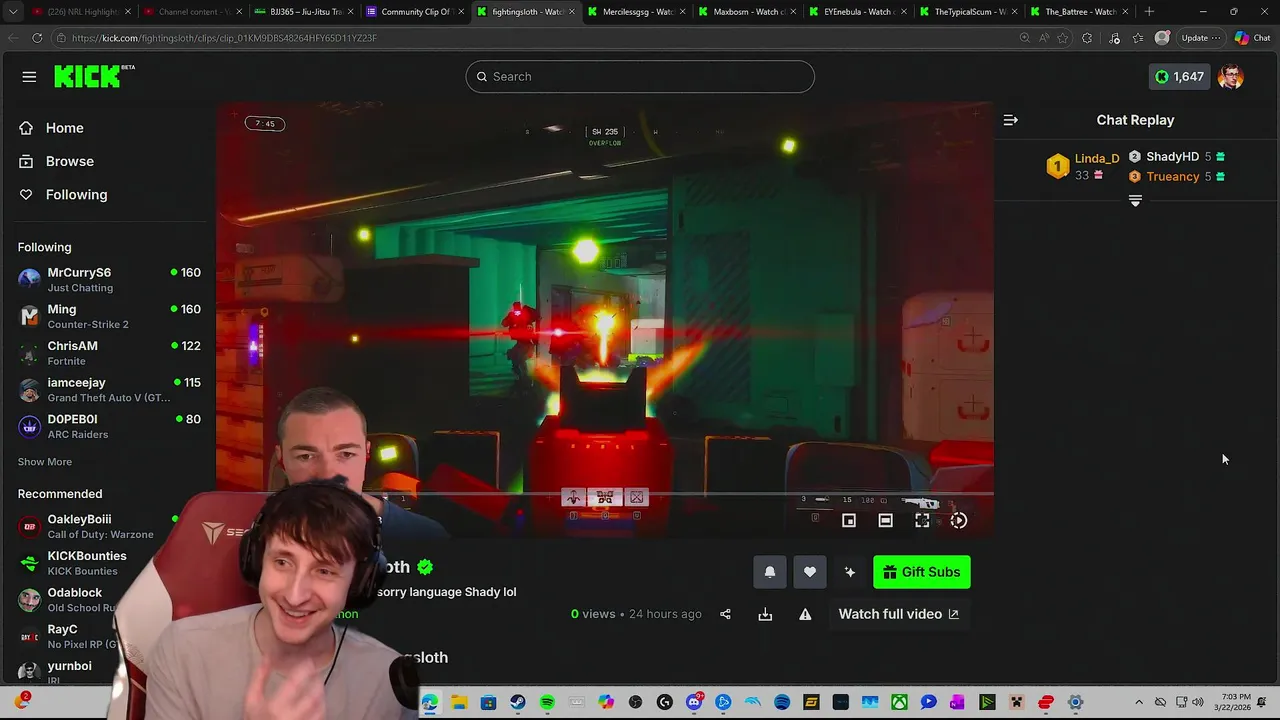Bookmark this page with star icon
Image resolution: width=1280 pixels, height=720 pixels.
click(x=1063, y=38)
